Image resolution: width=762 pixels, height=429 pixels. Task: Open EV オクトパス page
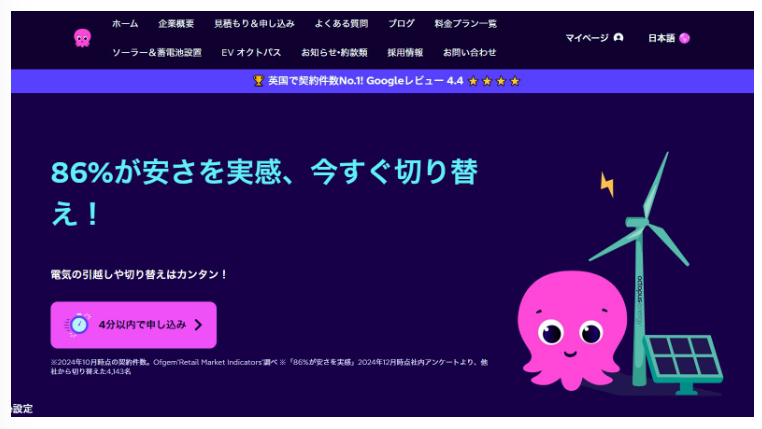point(251,52)
